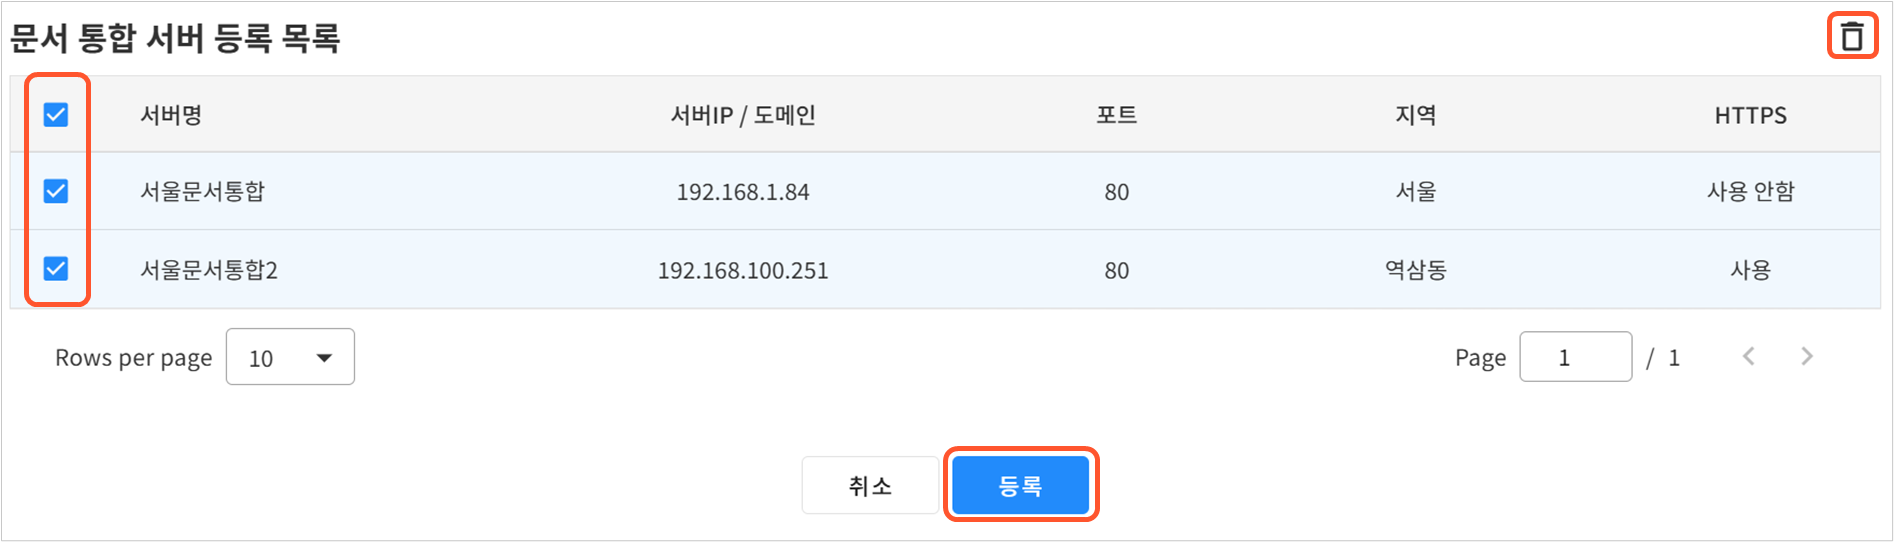Uncheck the 서울문서통합 row checkbox
The height and width of the screenshot is (542, 1894).
[56, 191]
